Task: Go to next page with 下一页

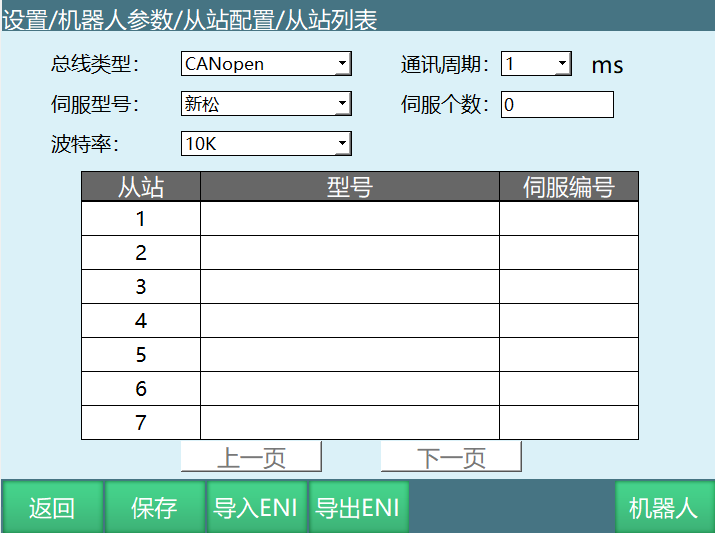Action: 451,457
